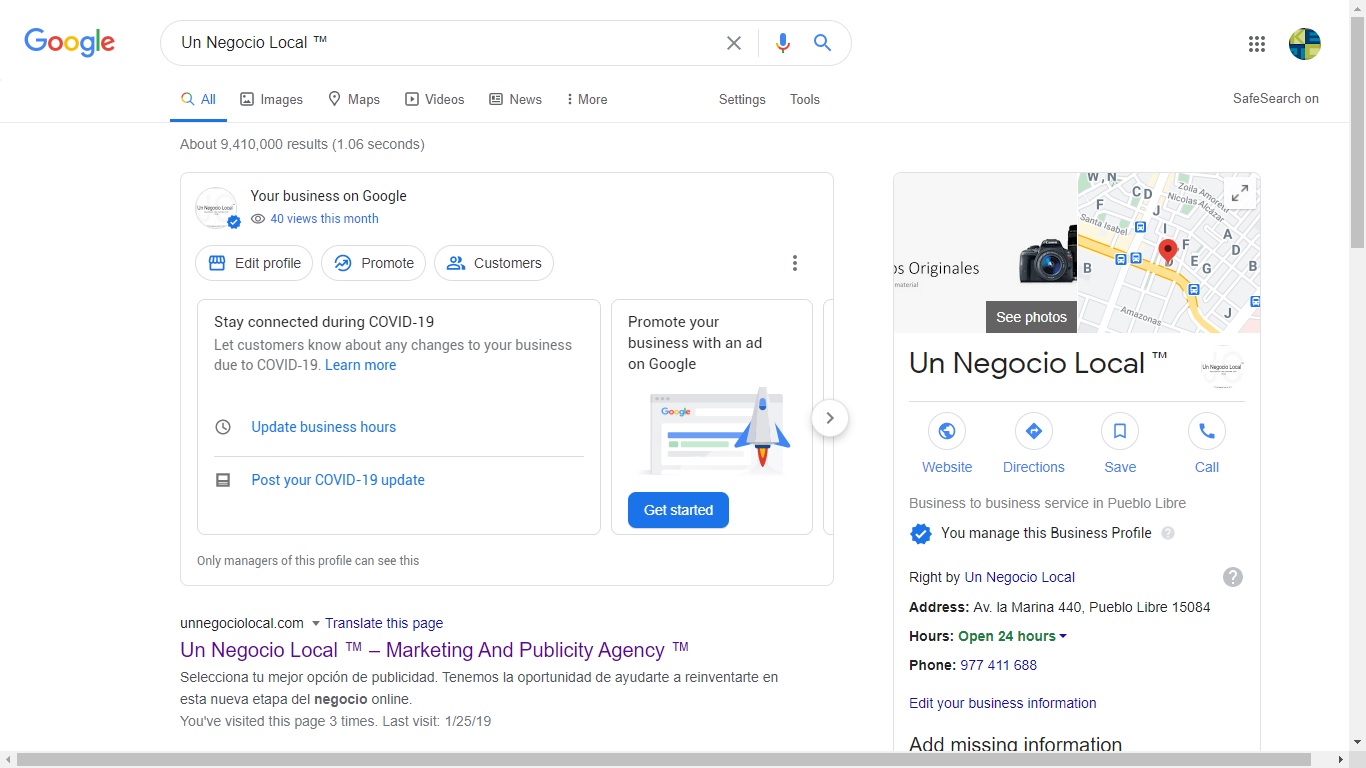Click your profile avatar

click(x=1304, y=43)
